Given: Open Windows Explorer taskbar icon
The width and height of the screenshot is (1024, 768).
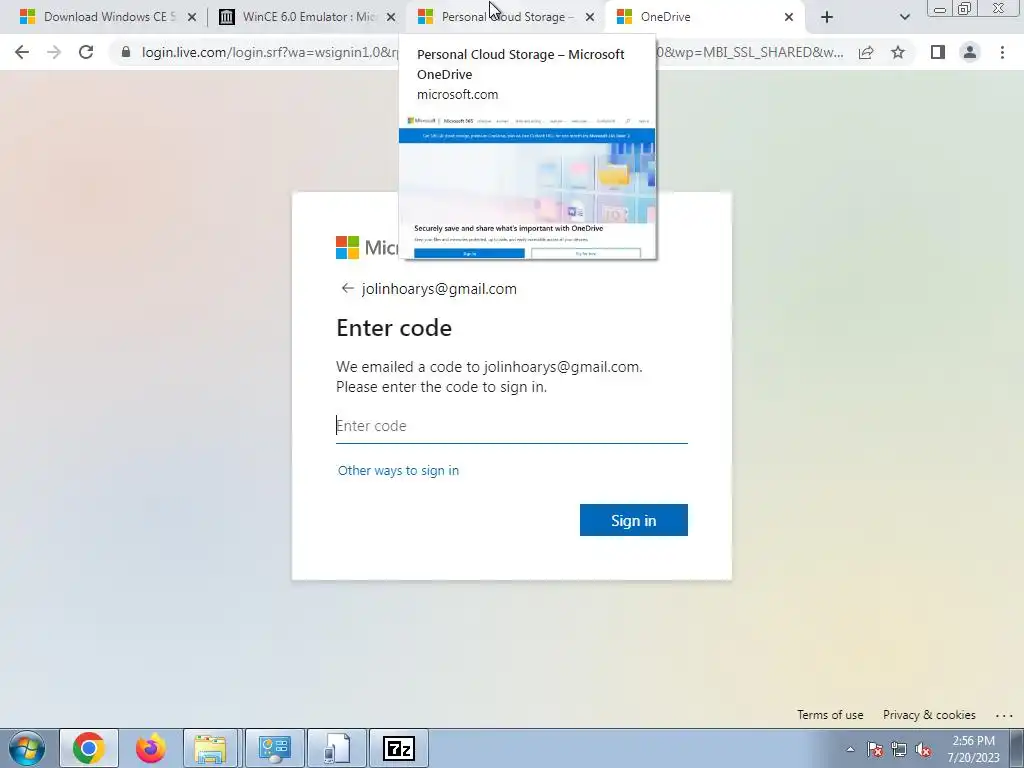Looking at the screenshot, I should tap(210, 748).
